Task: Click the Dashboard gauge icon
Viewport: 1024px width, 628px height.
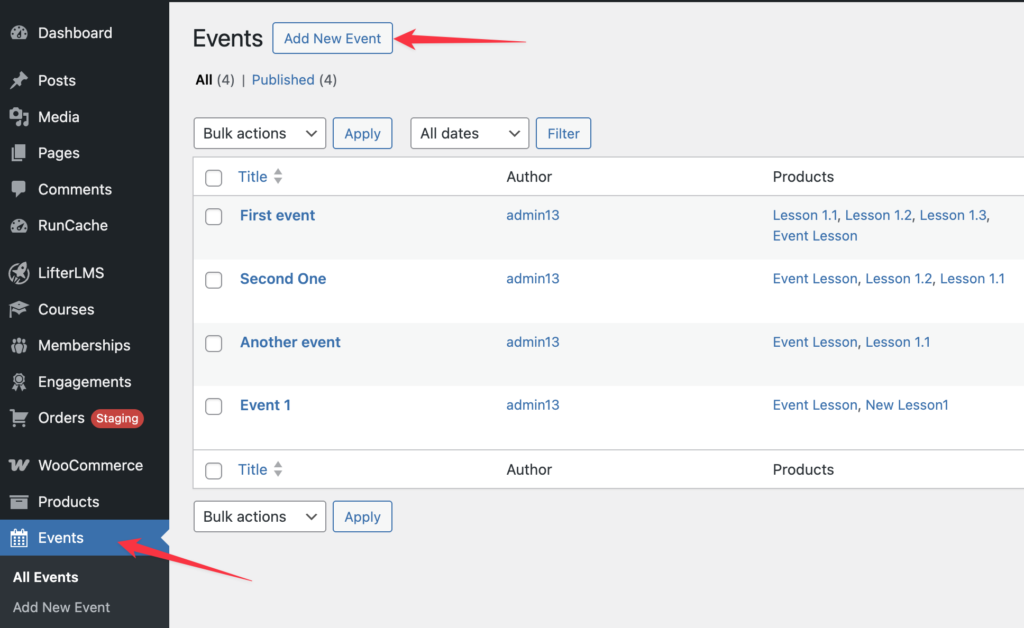Action: (x=19, y=33)
